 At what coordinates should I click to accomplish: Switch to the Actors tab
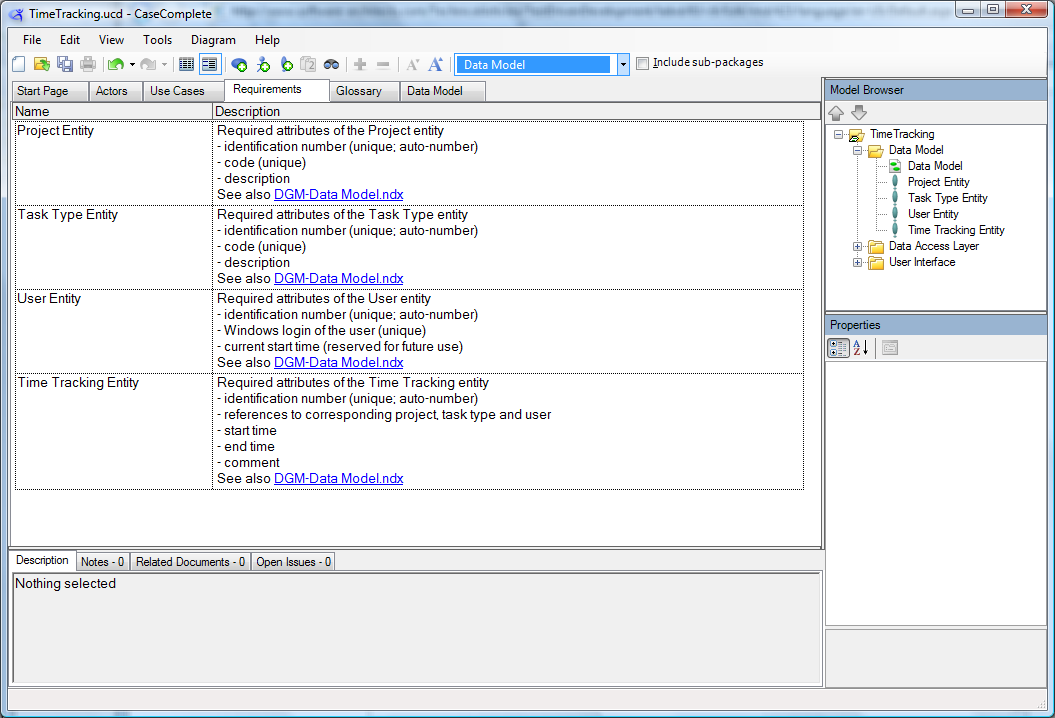tap(115, 91)
